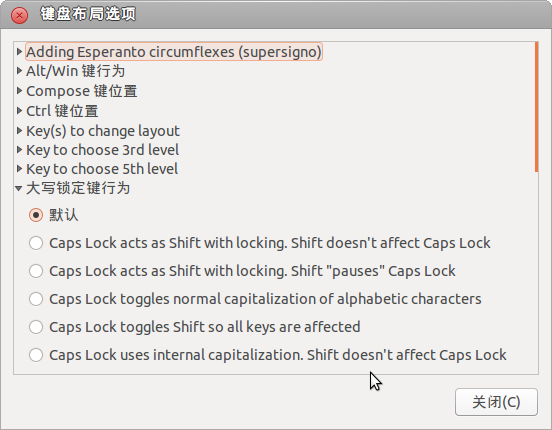Select the 大写锁定键行为 tree row label
The width and height of the screenshot is (552, 430).
[78, 188]
